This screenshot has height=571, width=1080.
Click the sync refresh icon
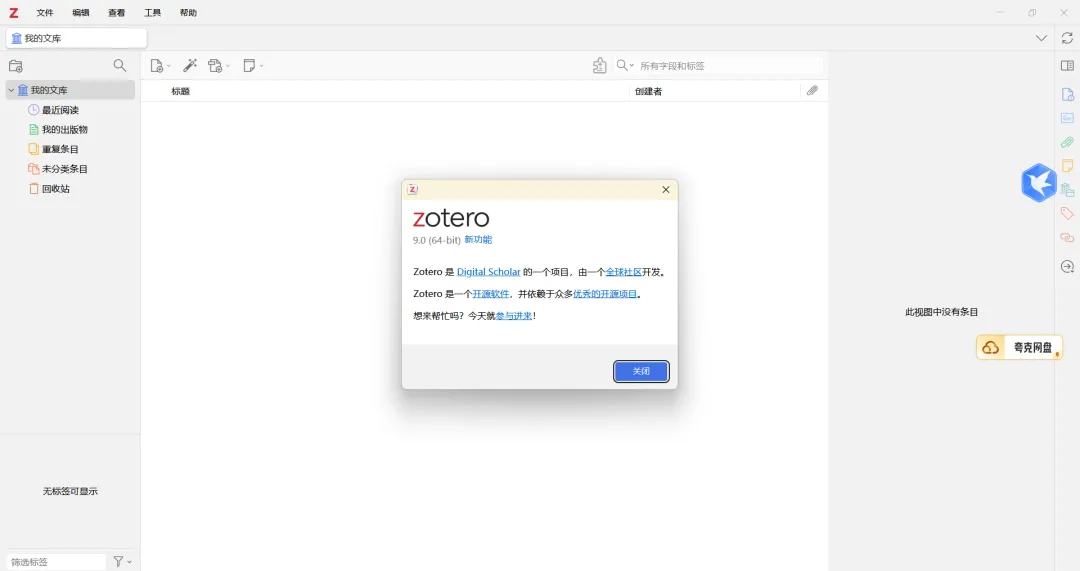1067,38
